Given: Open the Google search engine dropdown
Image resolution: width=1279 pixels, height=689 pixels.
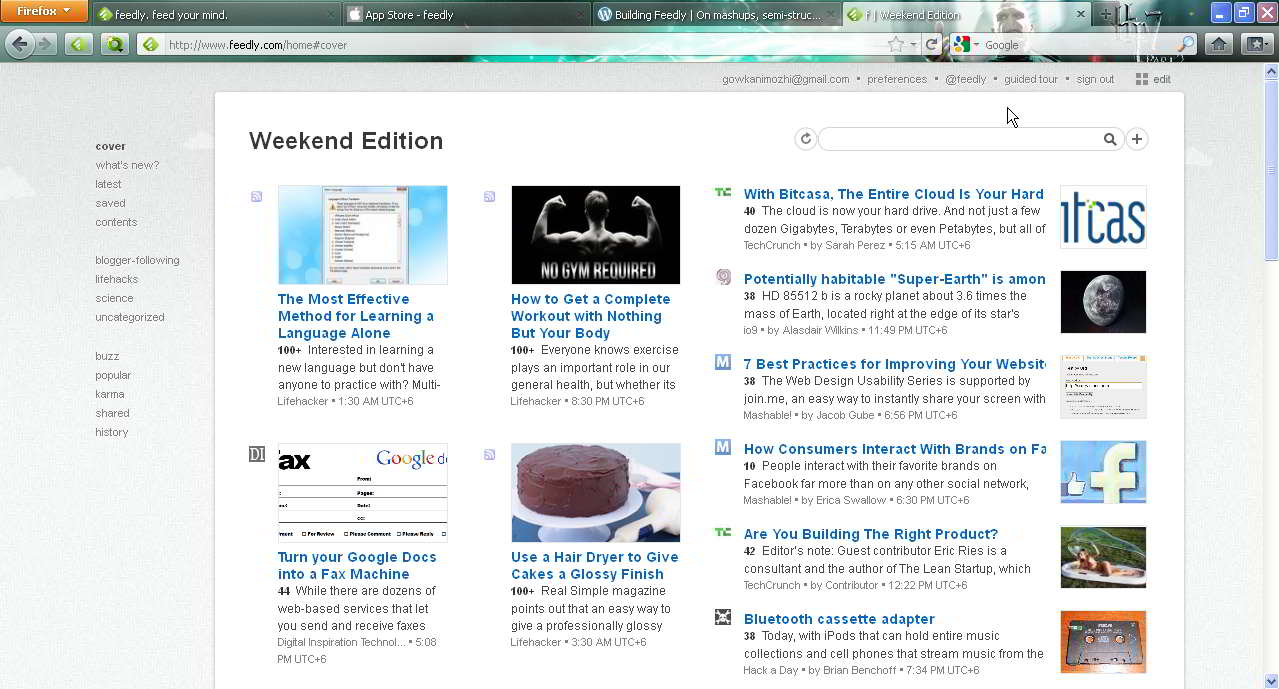Looking at the screenshot, I should (965, 45).
